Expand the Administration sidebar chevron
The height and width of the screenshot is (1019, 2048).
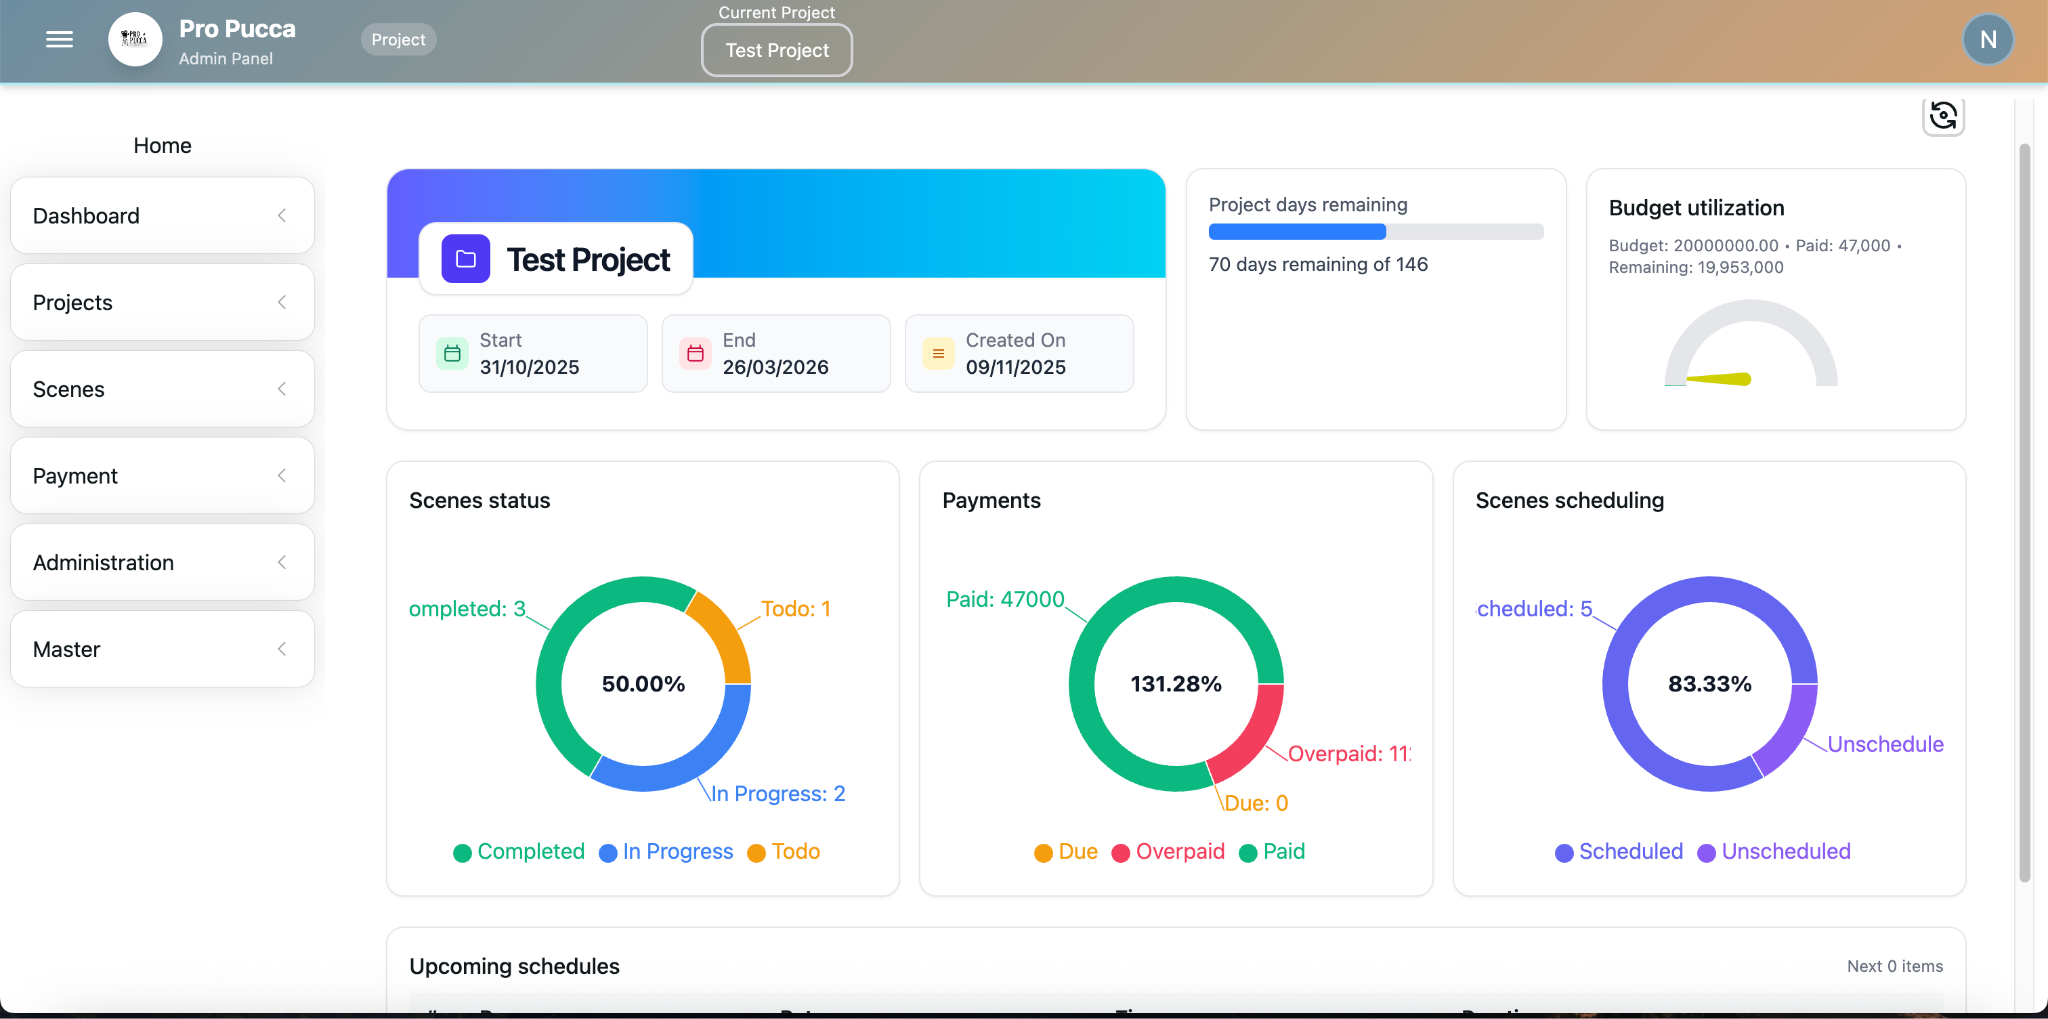pyautogui.click(x=282, y=562)
